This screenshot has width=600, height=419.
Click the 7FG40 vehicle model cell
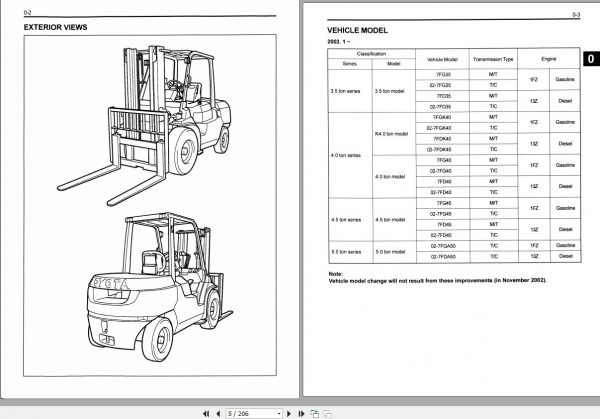point(443,160)
